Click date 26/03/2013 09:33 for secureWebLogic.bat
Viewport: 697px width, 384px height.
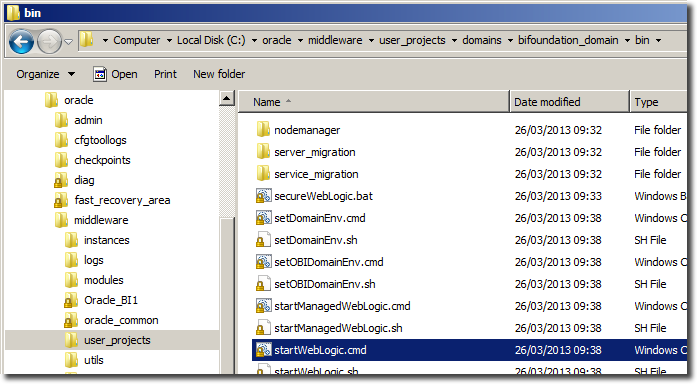coord(558,196)
